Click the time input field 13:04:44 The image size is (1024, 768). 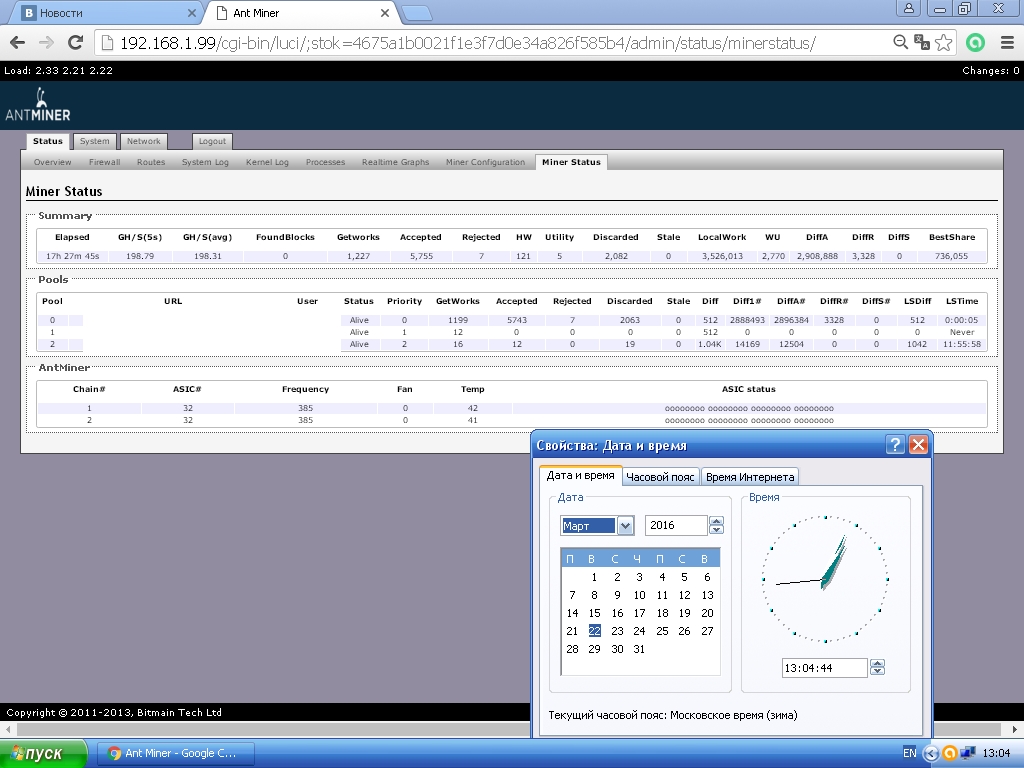click(x=824, y=668)
